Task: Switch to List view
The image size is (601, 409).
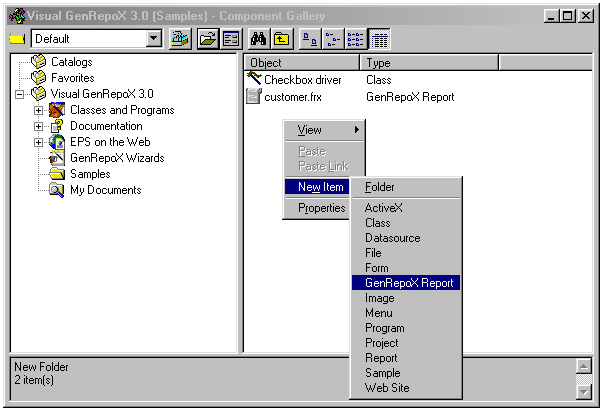Action: pos(357,39)
